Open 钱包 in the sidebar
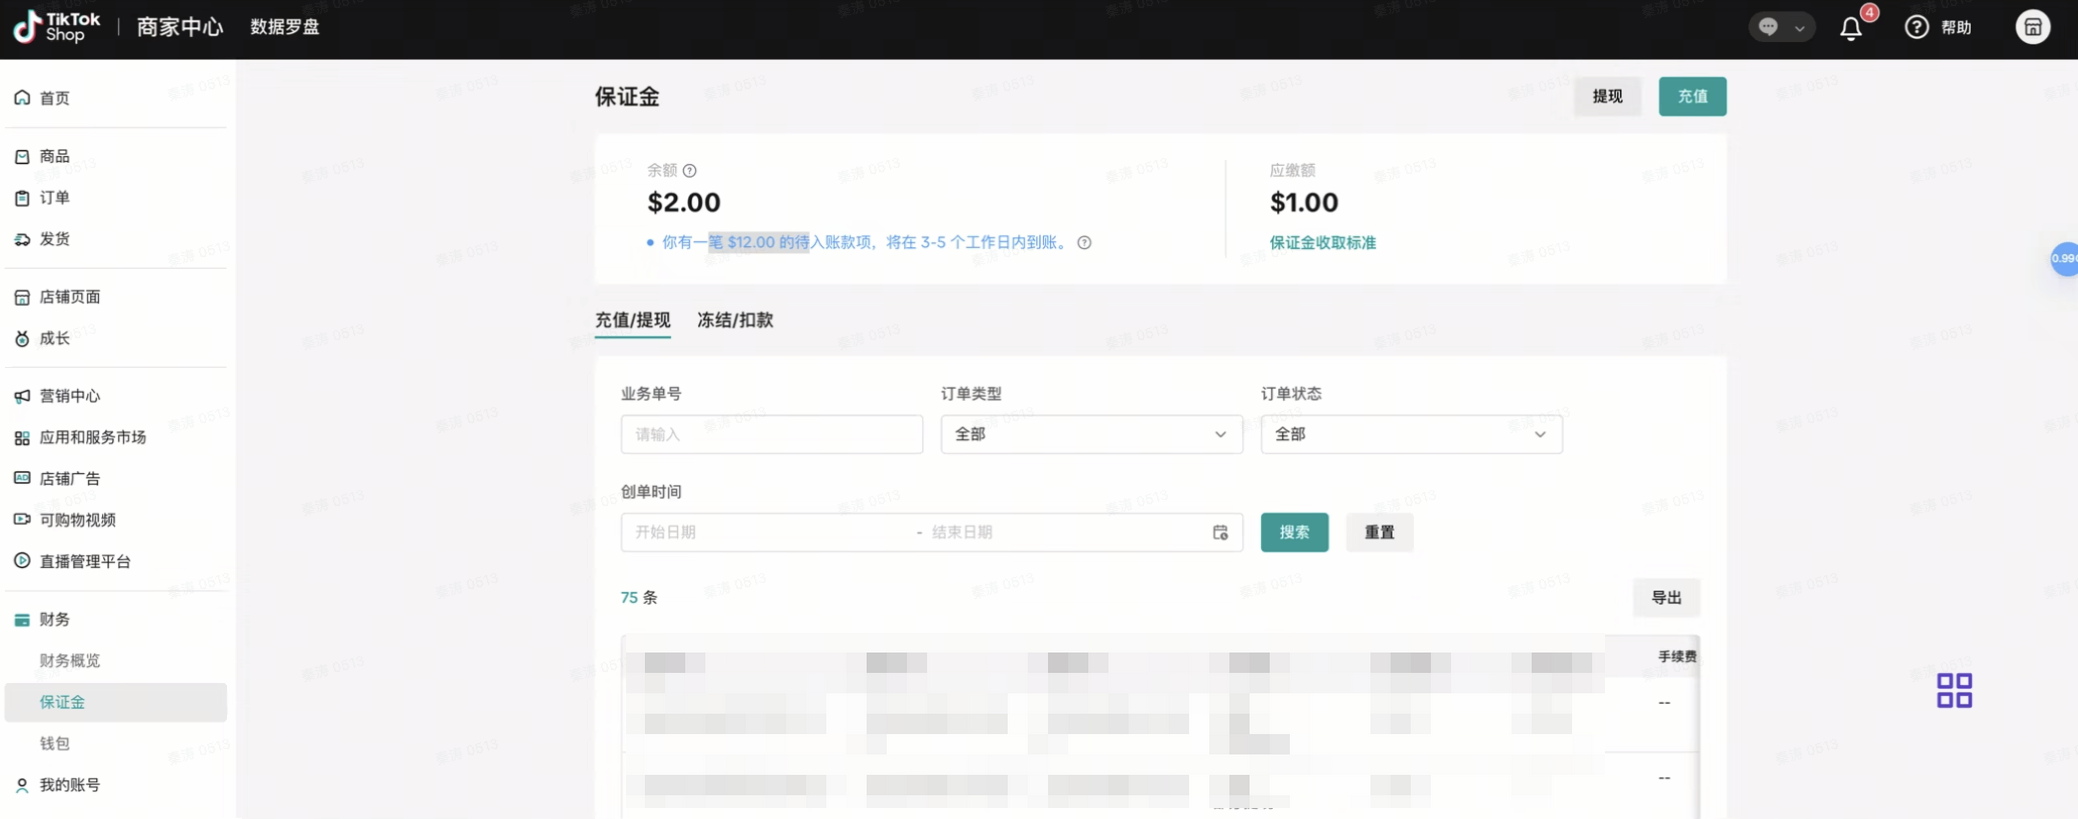This screenshot has height=819, width=2078. [x=55, y=743]
